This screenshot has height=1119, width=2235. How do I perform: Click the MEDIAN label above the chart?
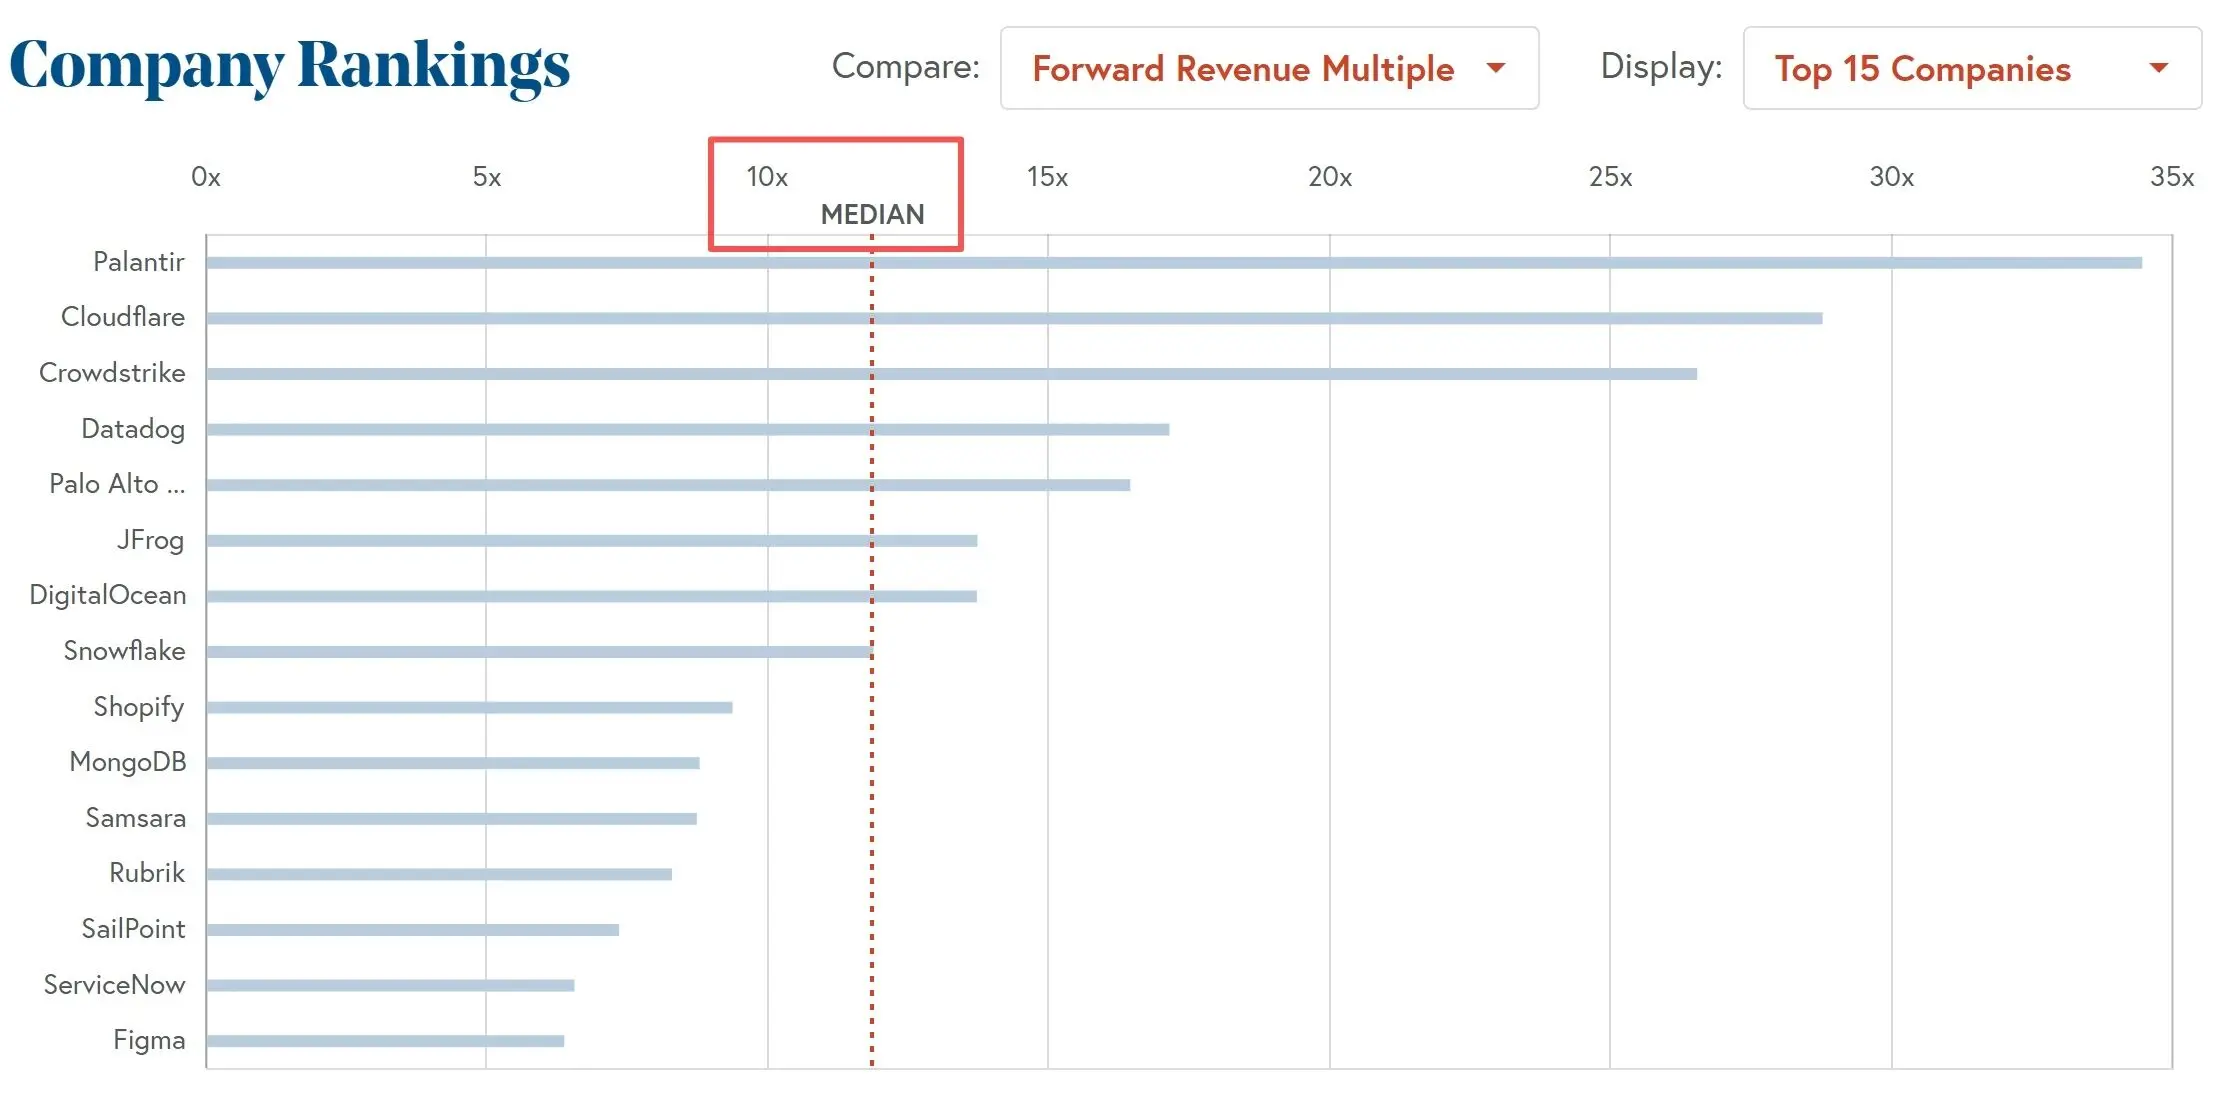(872, 214)
